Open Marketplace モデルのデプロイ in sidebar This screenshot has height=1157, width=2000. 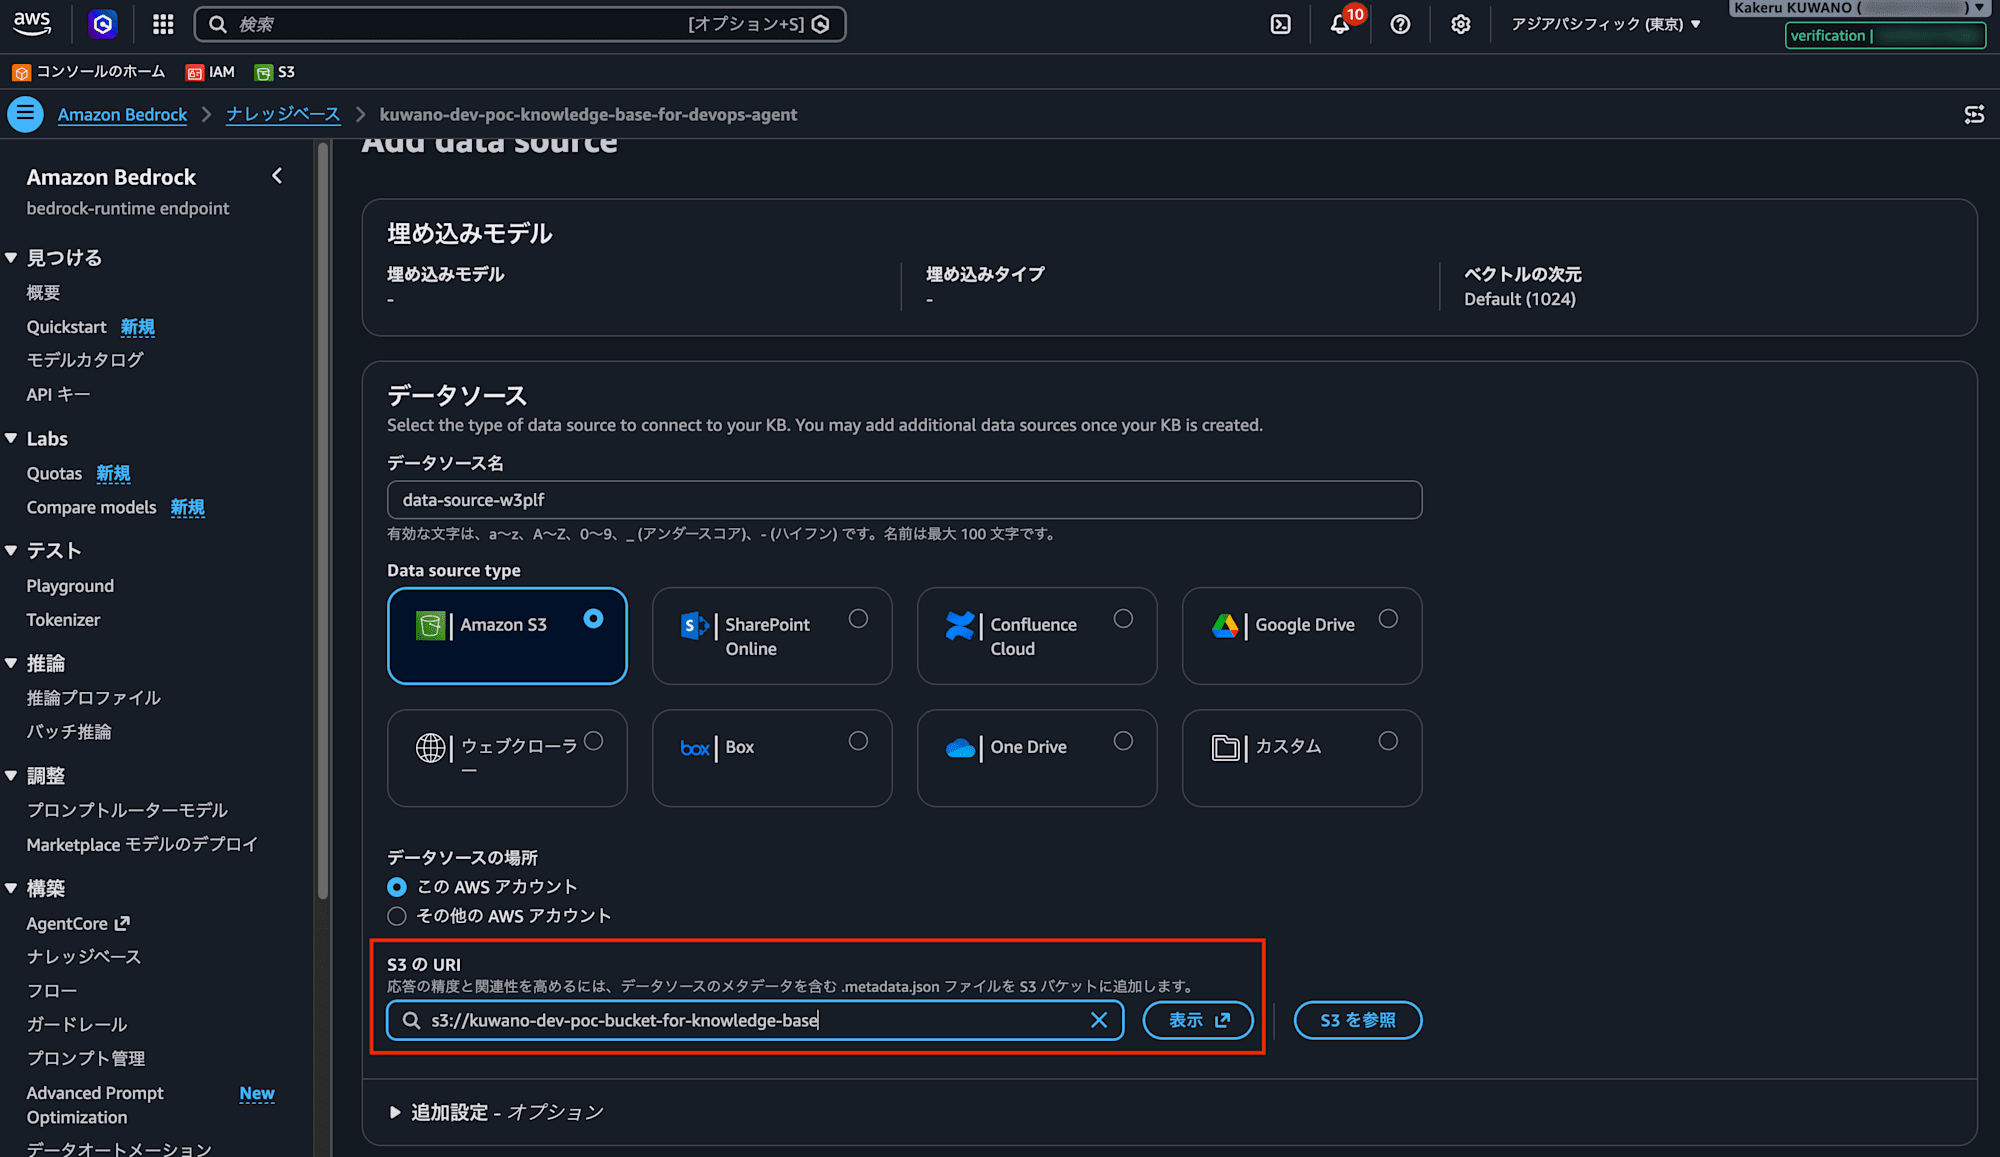point(142,844)
